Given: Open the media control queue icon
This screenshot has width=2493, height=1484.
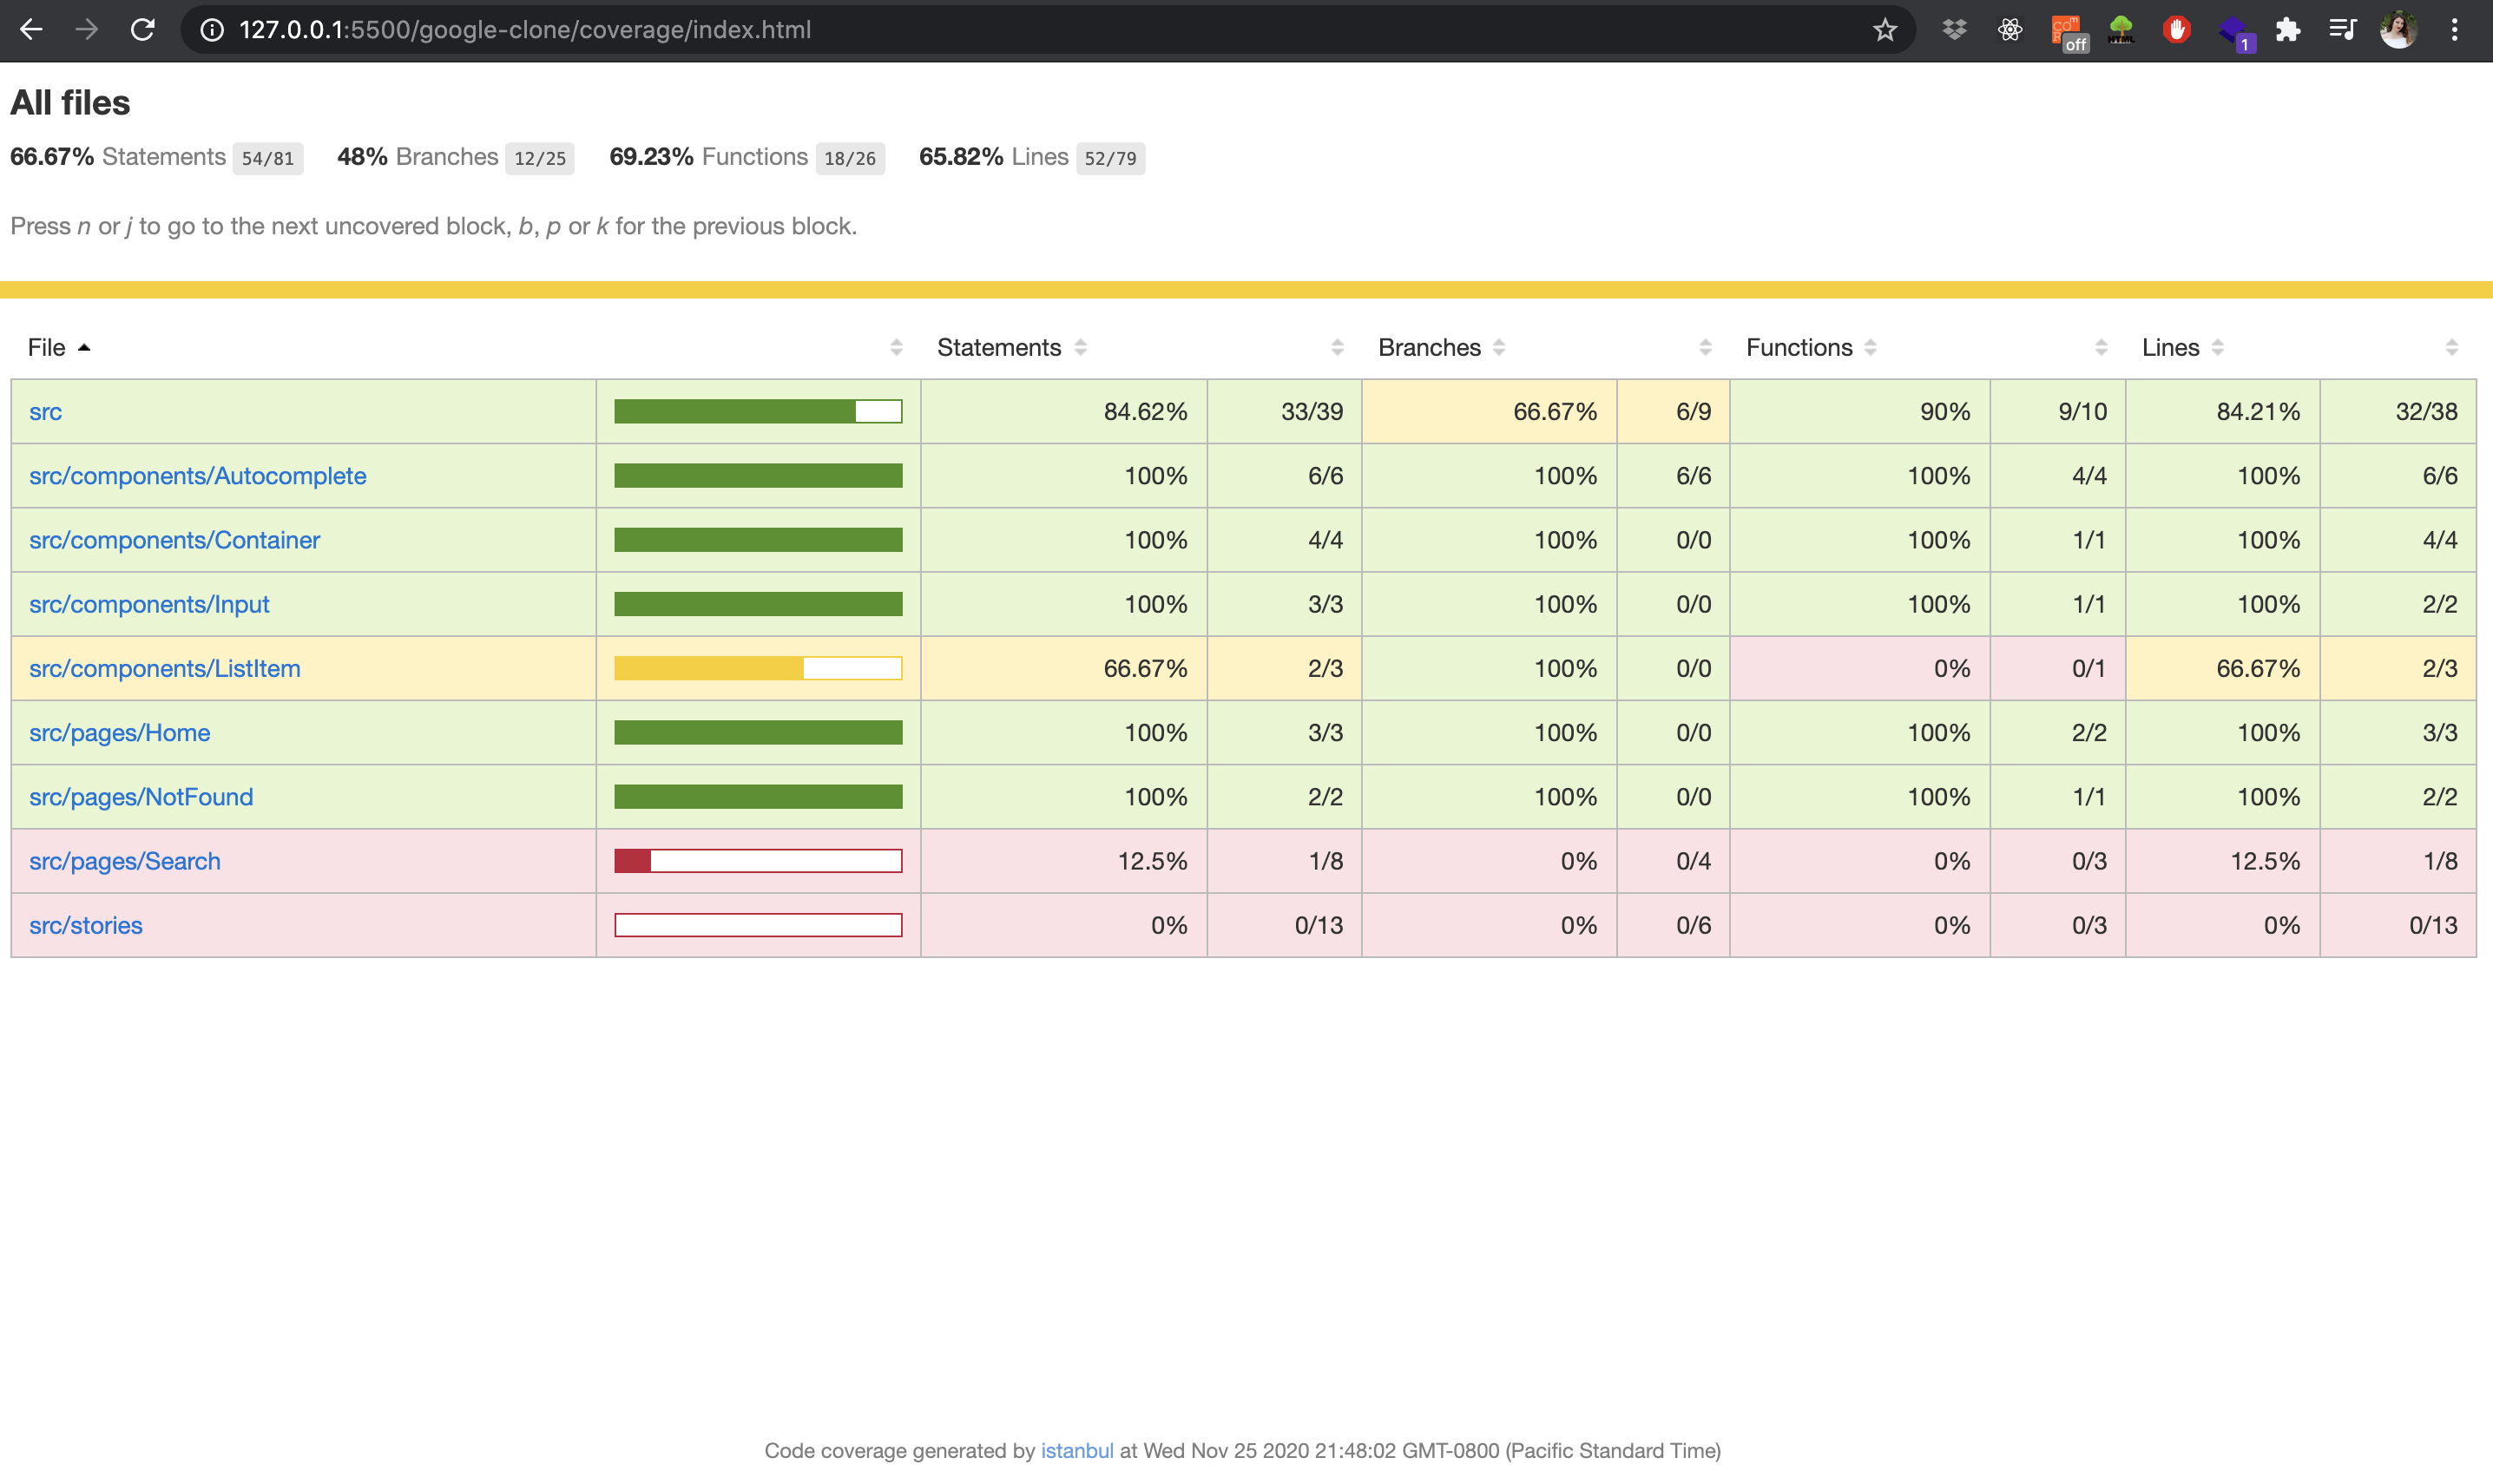Looking at the screenshot, I should click(2343, 30).
